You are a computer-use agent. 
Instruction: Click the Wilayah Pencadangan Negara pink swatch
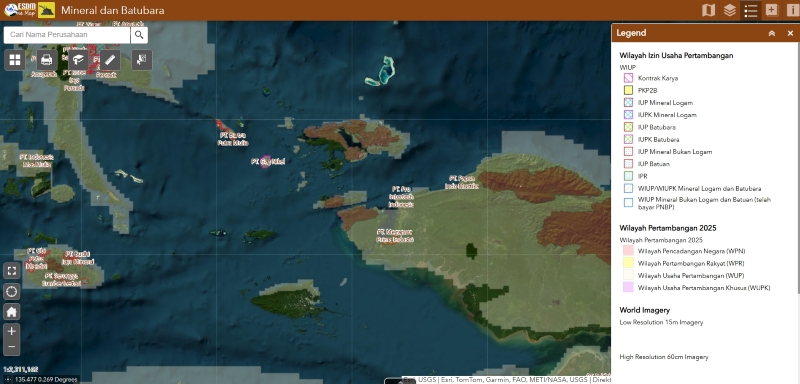click(628, 251)
